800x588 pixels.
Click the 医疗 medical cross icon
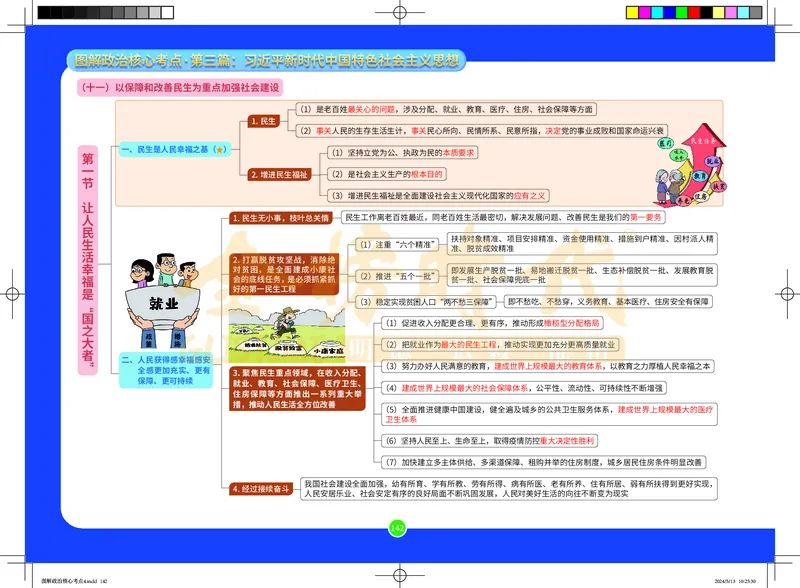coord(666,143)
